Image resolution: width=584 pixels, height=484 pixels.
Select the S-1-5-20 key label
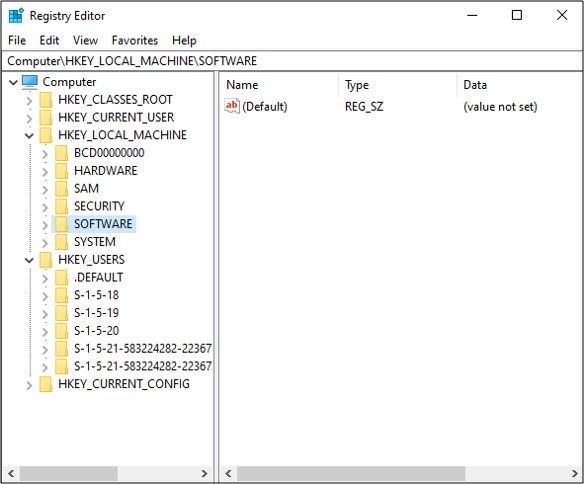pyautogui.click(x=96, y=331)
